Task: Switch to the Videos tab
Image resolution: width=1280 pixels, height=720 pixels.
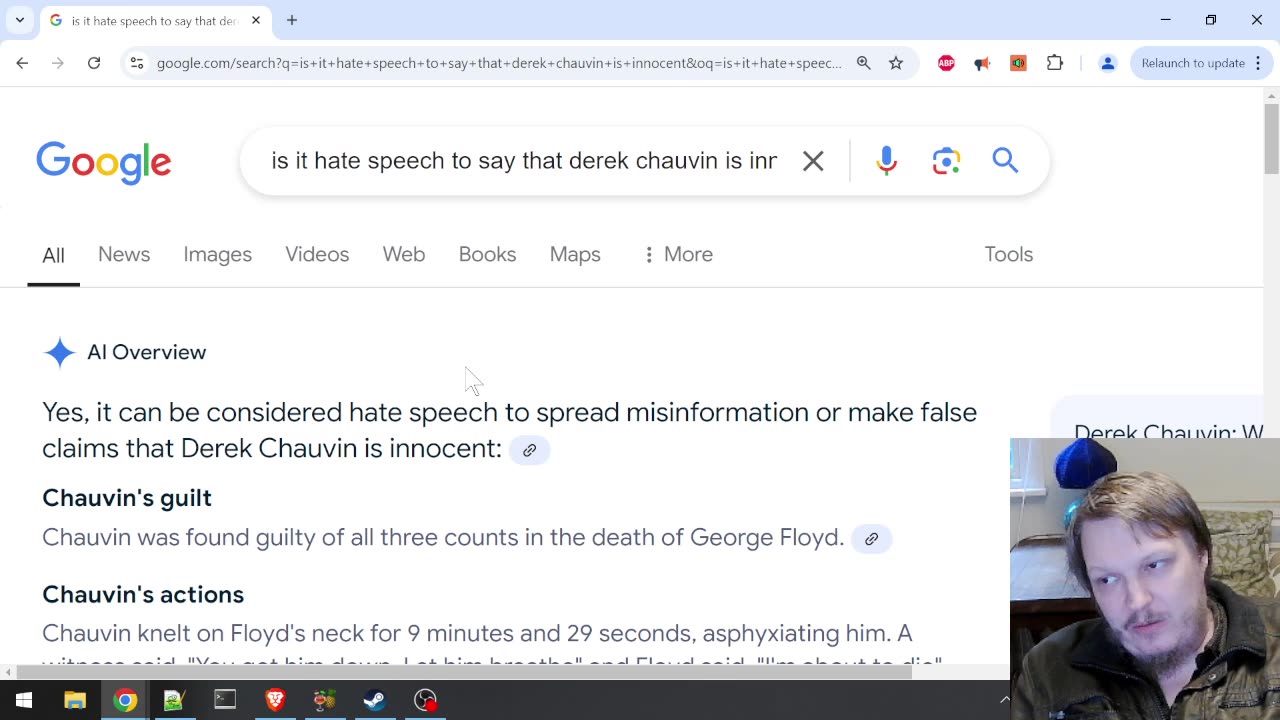Action: (317, 254)
